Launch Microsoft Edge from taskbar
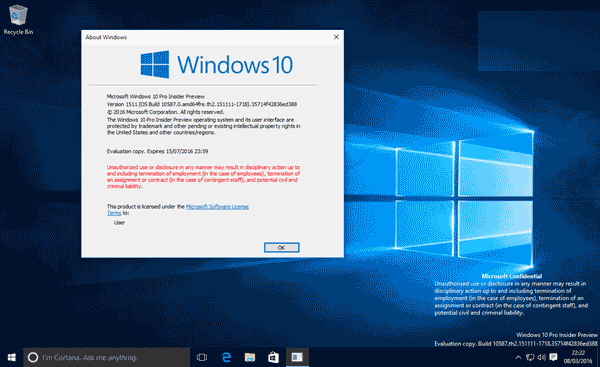The height and width of the screenshot is (367, 600). 227,357
